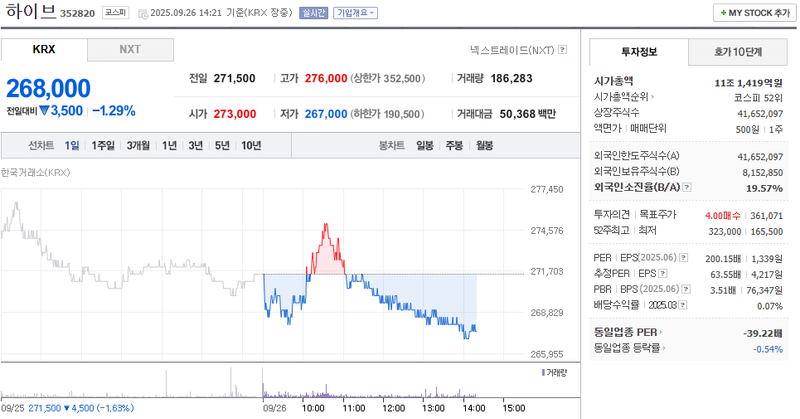The height and width of the screenshot is (419, 800).
Task: Add stock via MY STOCK 추가 button
Action: click(x=755, y=13)
